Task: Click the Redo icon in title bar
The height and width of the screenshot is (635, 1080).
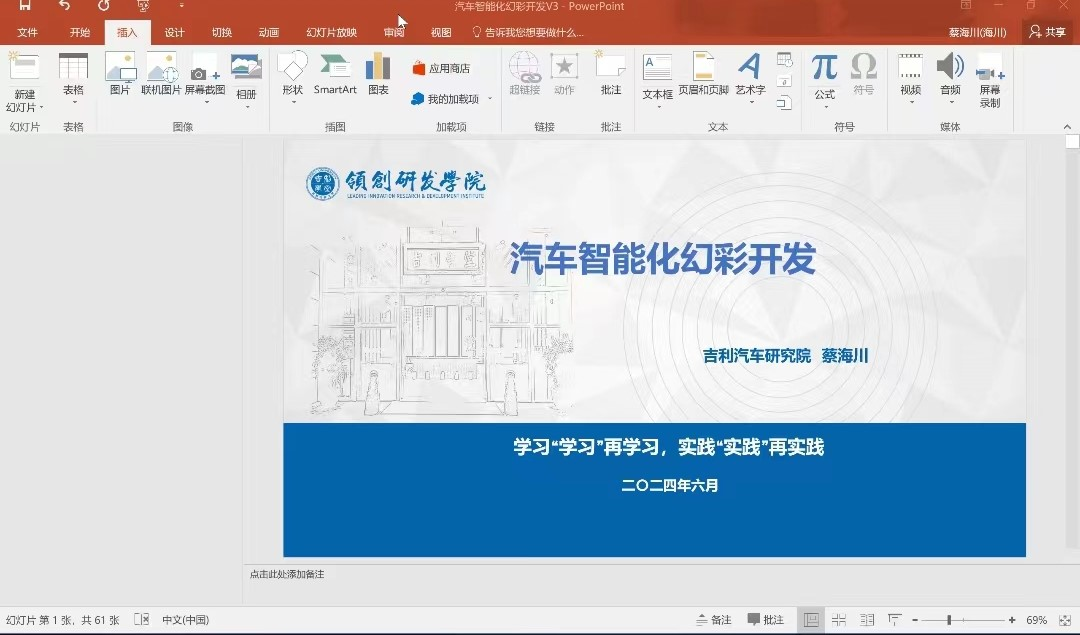Action: (x=103, y=6)
